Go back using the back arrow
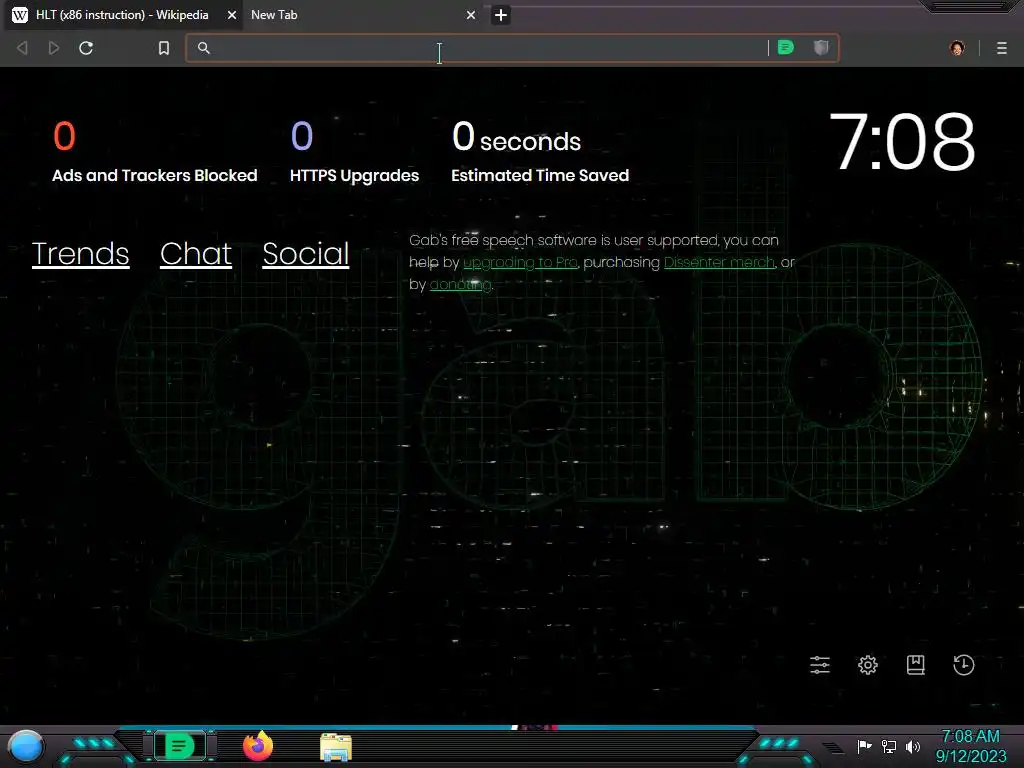 [22, 48]
